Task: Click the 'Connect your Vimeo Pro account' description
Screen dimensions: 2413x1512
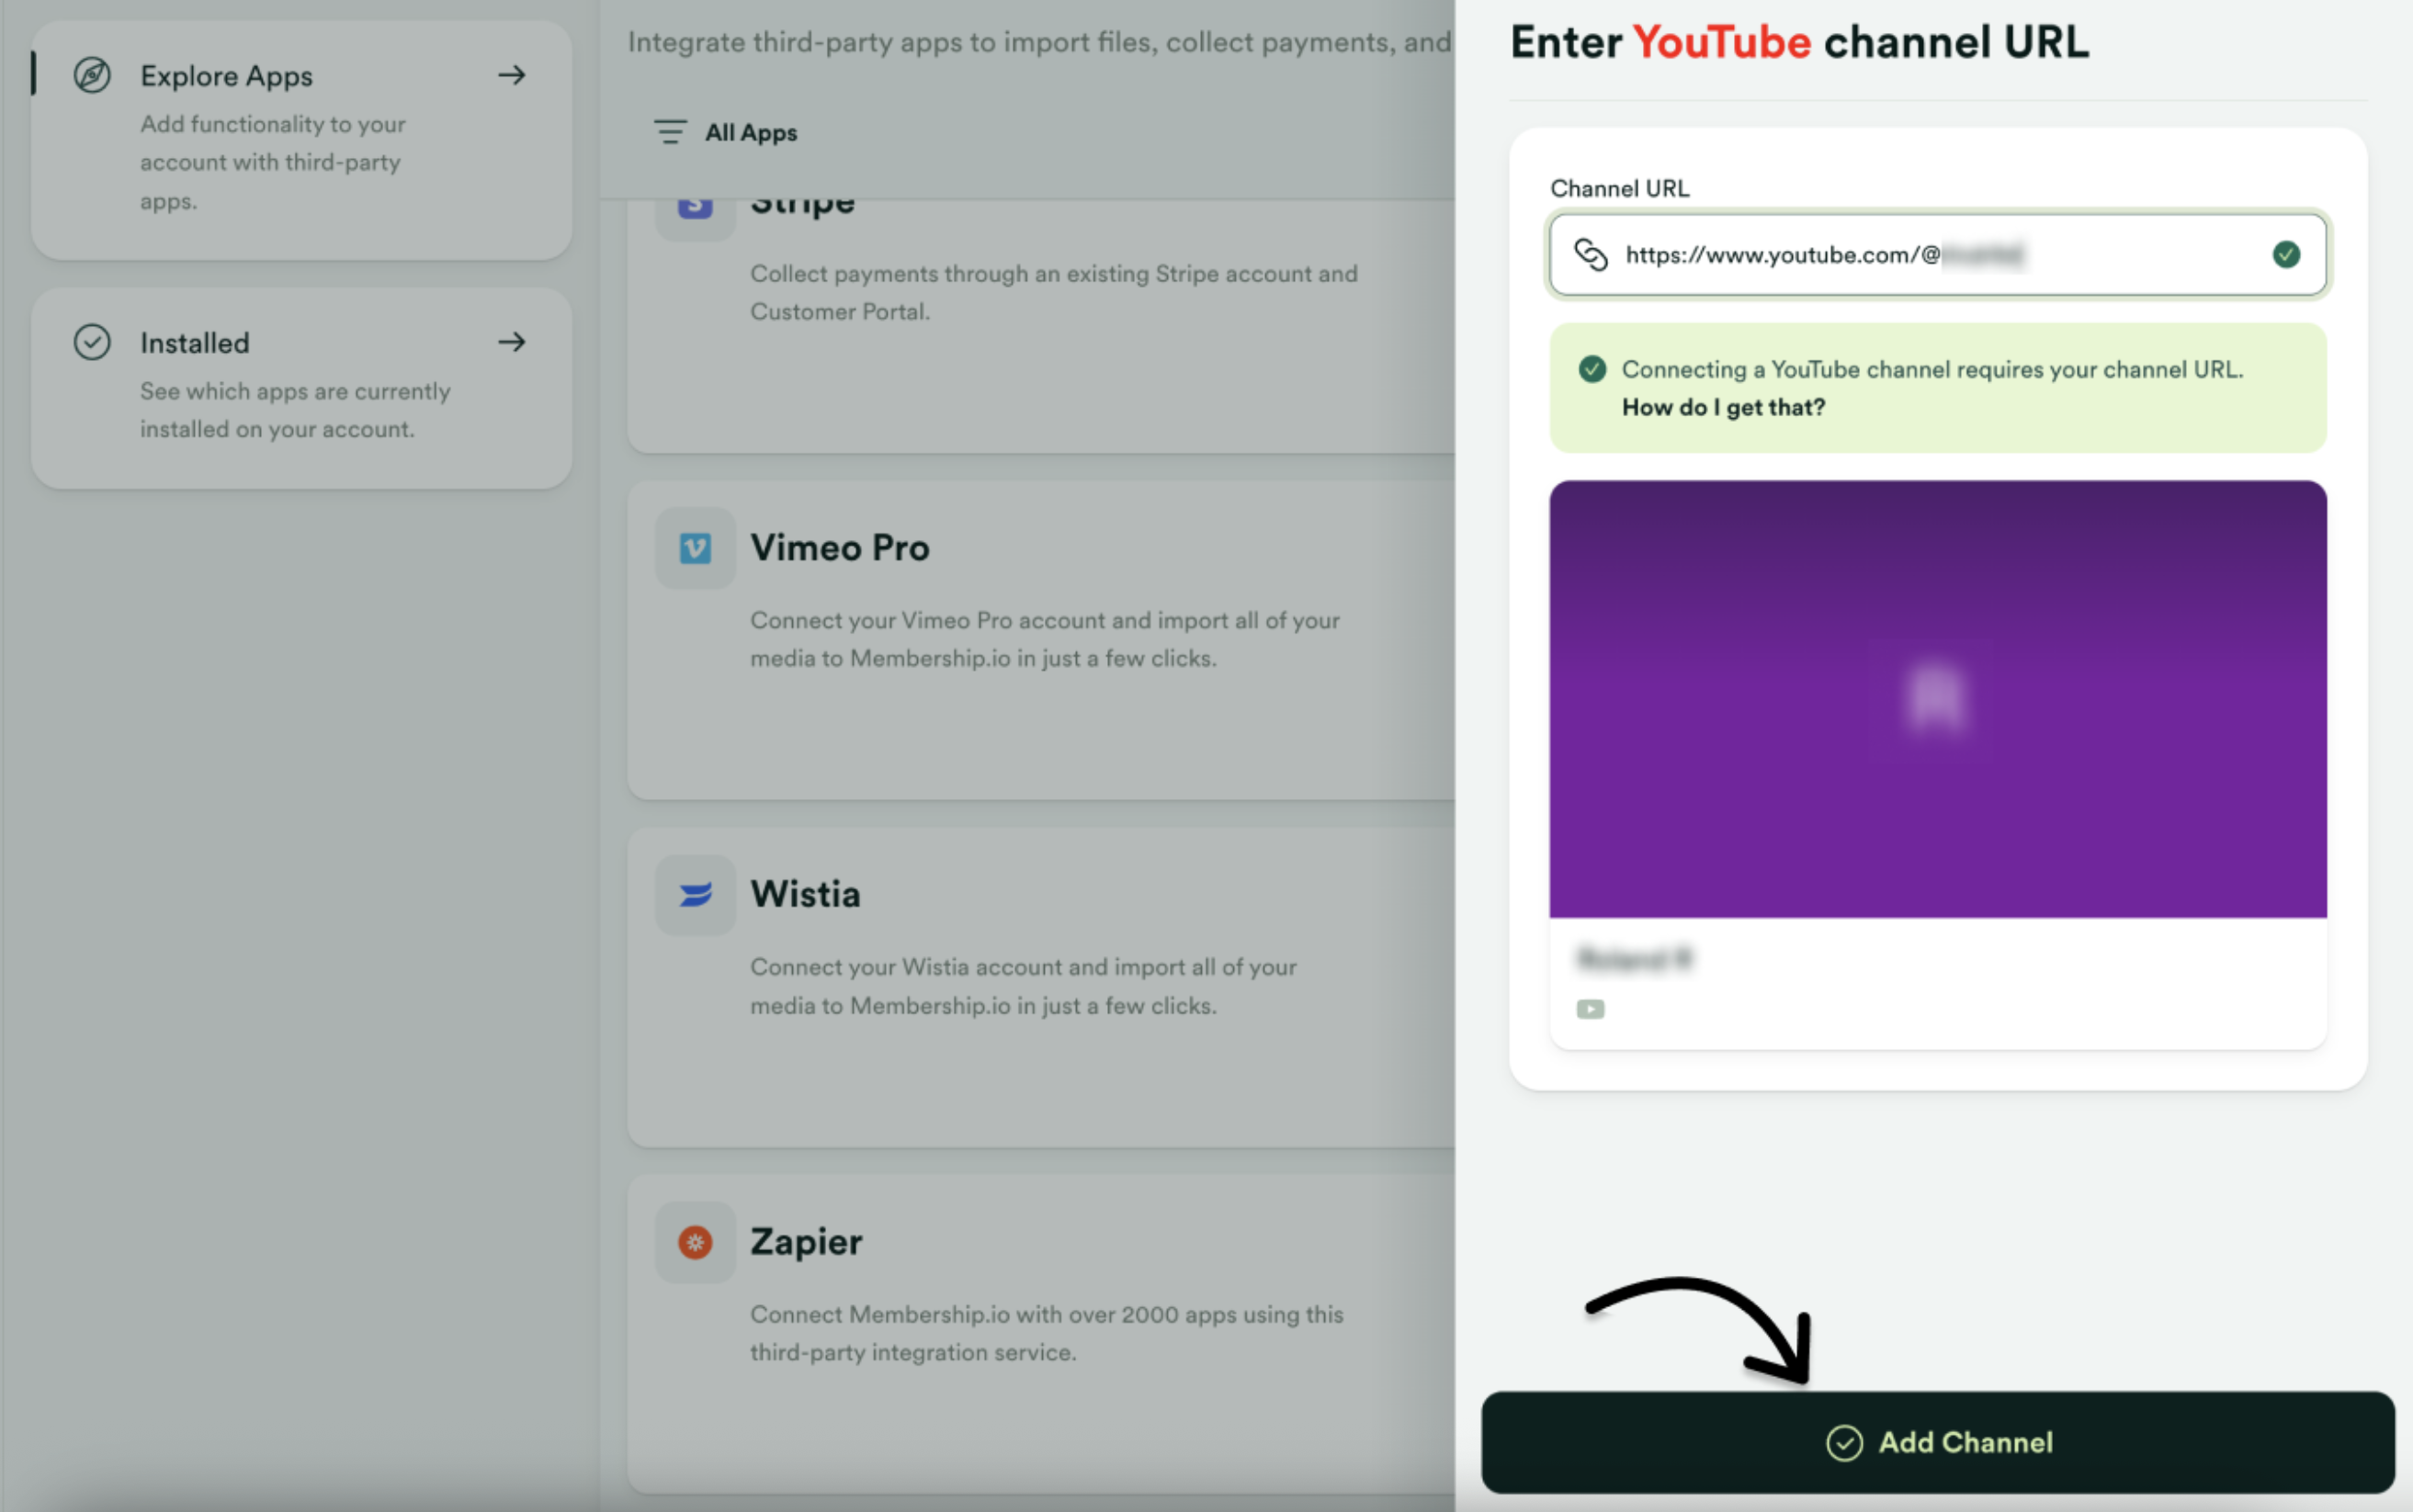Action: (1045, 639)
